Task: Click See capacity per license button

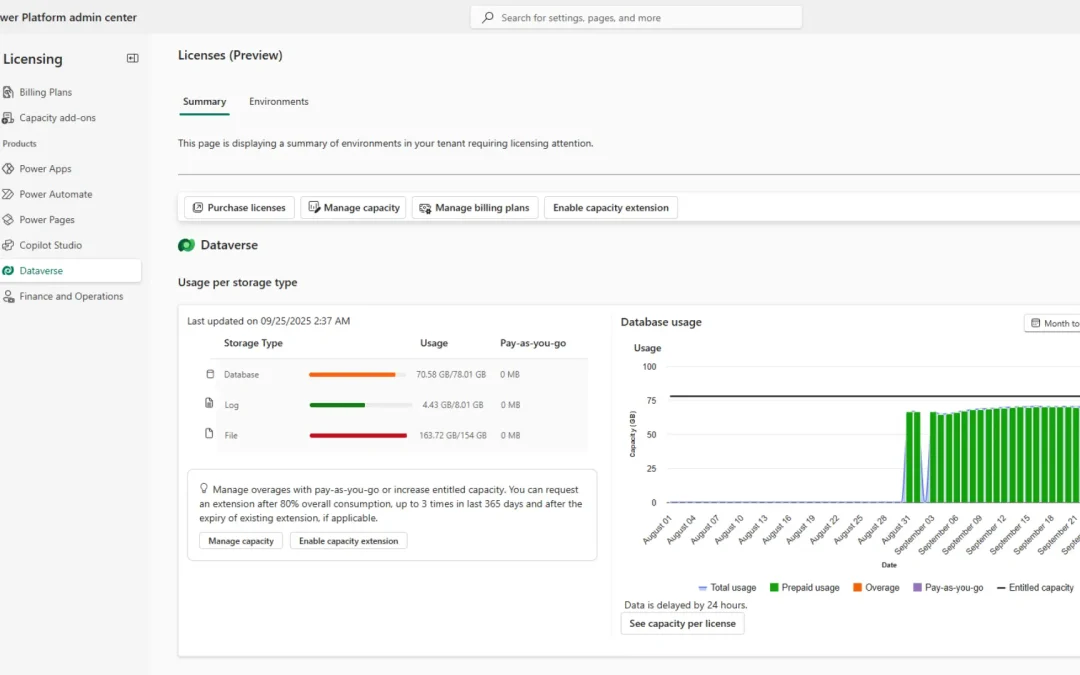Action: (682, 624)
